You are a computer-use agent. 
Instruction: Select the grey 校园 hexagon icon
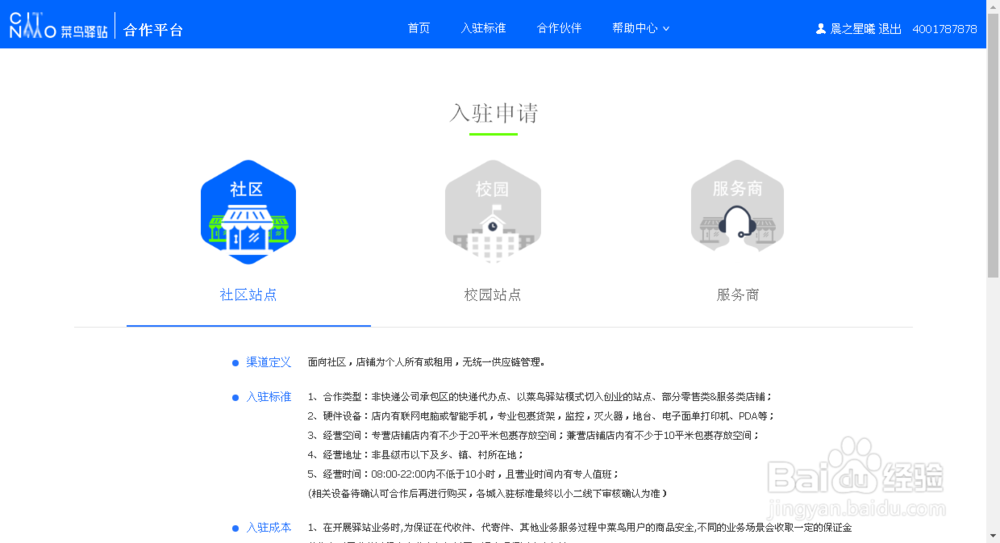point(492,212)
